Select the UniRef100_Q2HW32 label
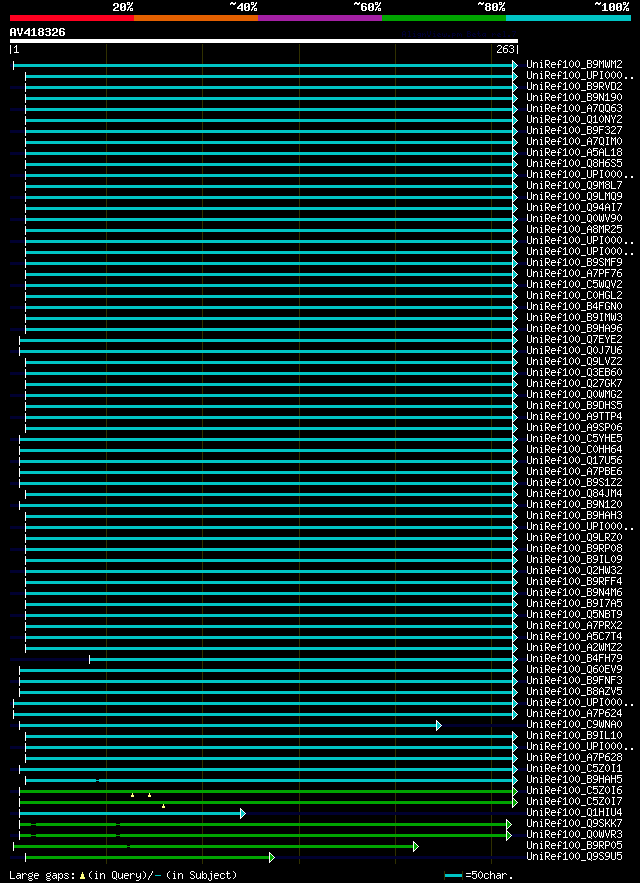The height and width of the screenshot is (883, 640). coord(574,570)
